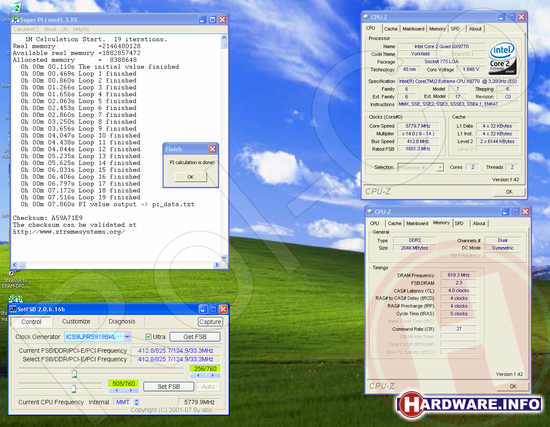Viewport: 550px width, 427px height.
Task: Click OK in the upper CPU-Z window
Action: tap(509, 192)
